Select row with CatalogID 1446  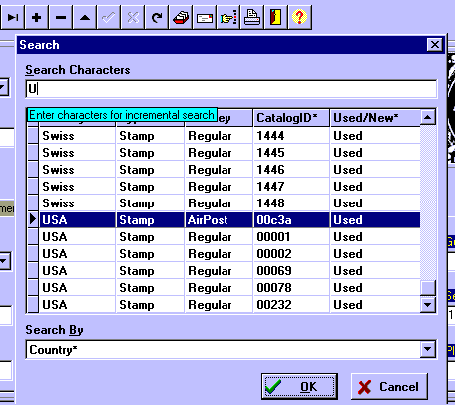tap(223, 170)
